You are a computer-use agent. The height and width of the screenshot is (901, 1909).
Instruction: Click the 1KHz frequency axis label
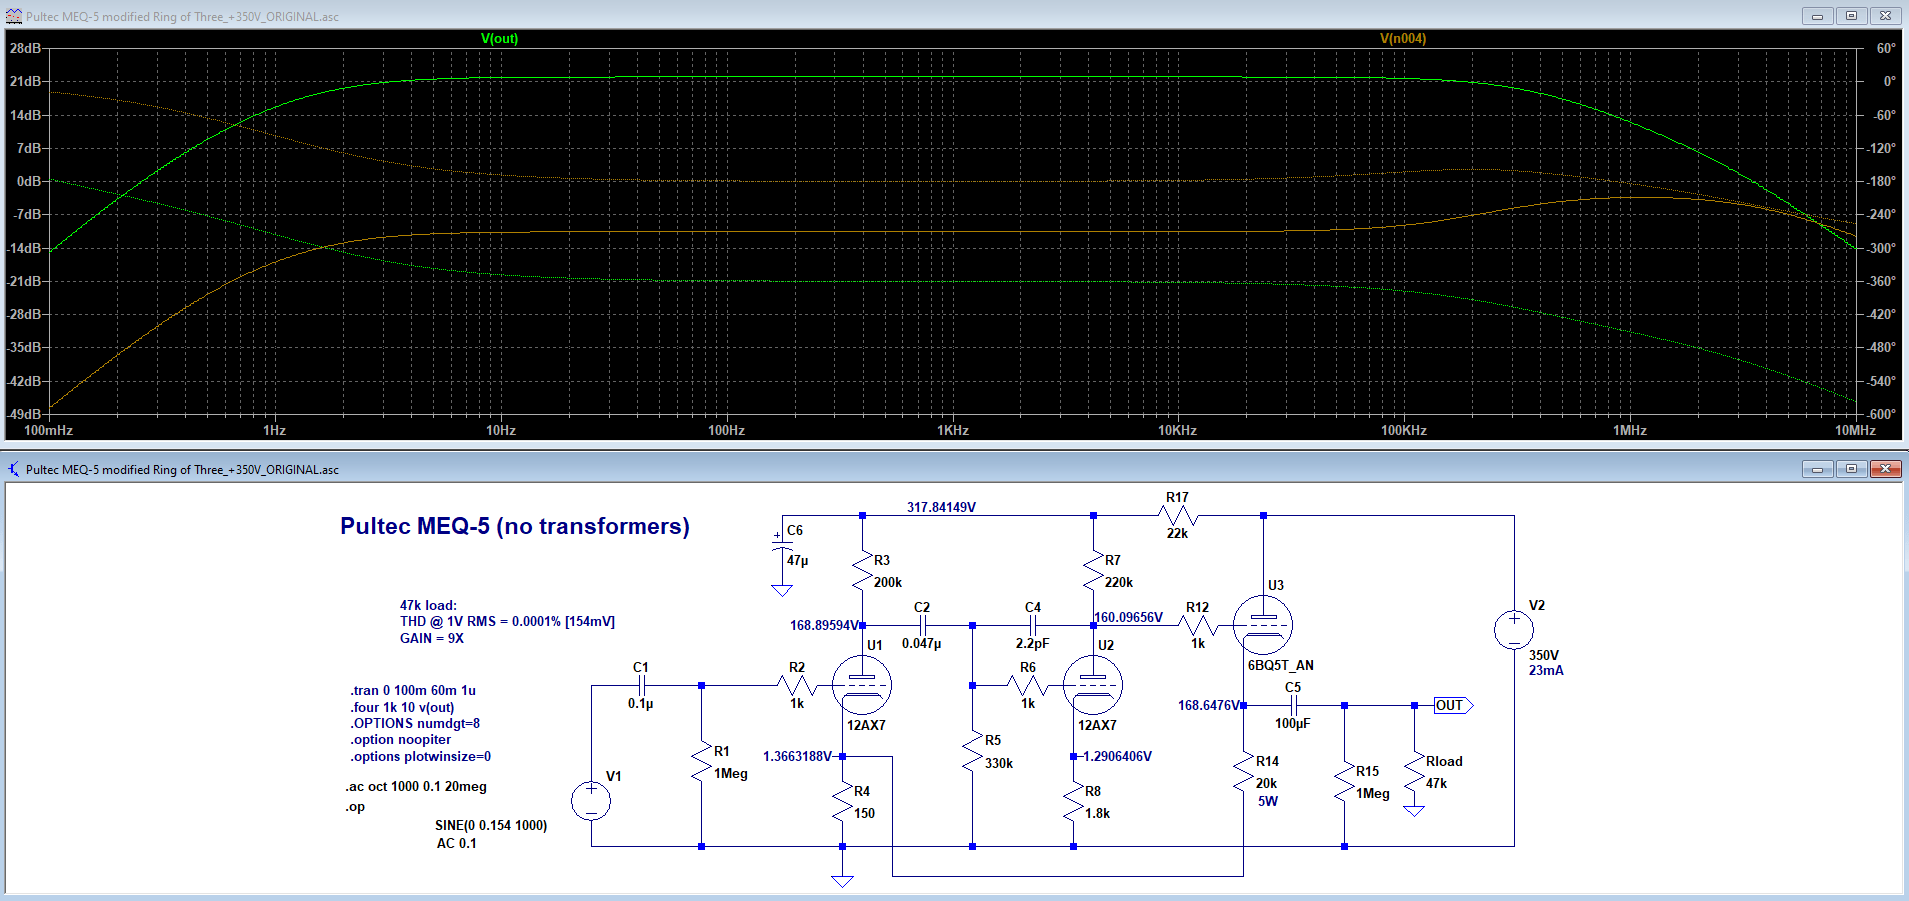pos(952,430)
